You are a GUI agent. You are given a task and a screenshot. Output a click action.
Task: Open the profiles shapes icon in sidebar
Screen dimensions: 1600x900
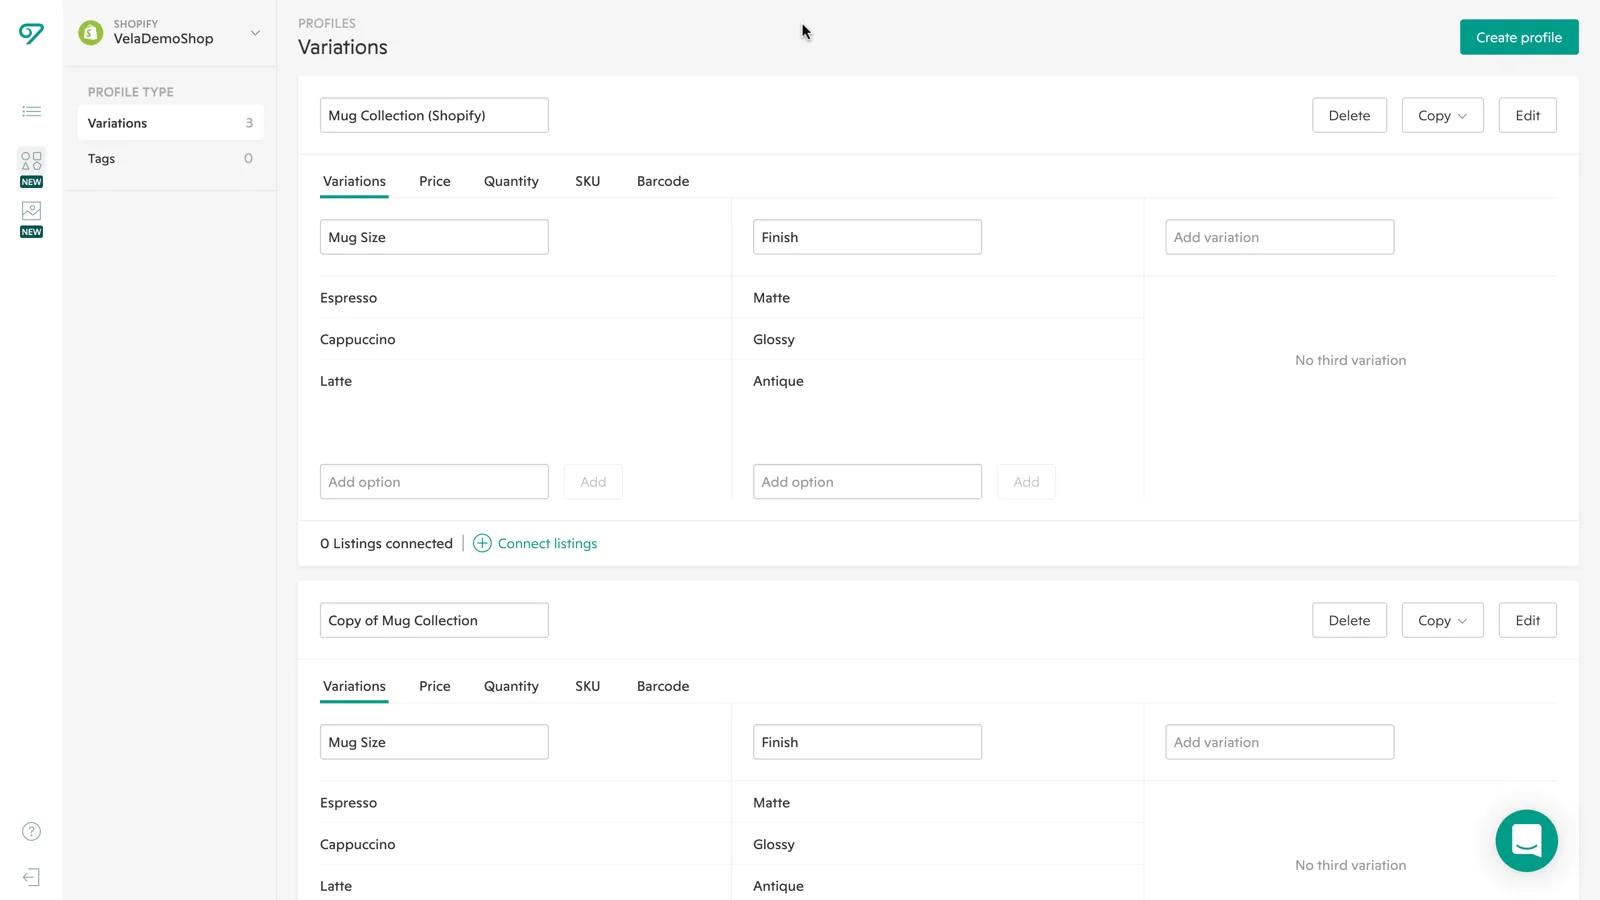tap(31, 161)
